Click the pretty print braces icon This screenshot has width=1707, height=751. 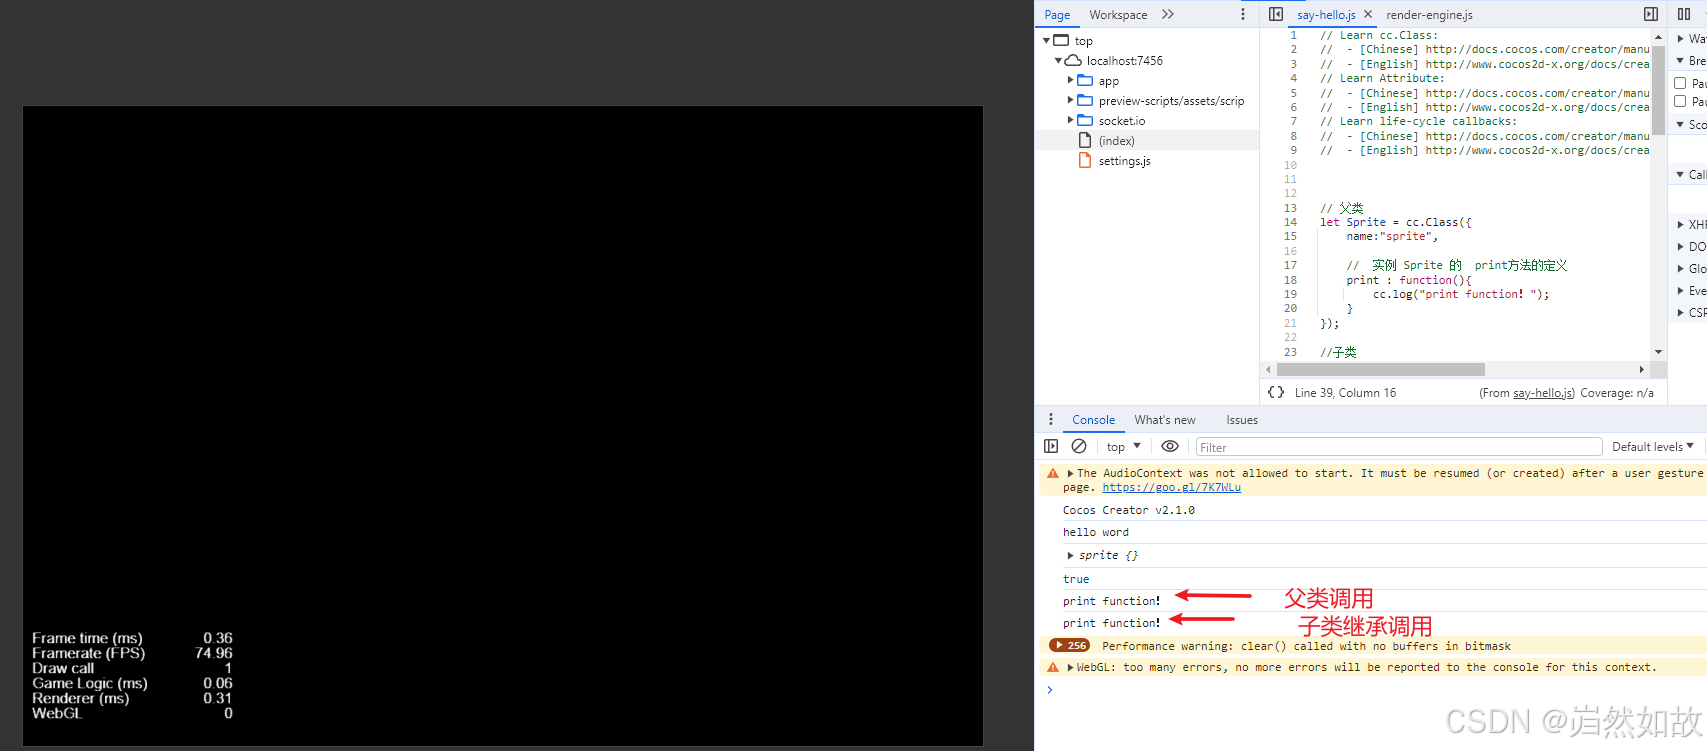point(1276,392)
